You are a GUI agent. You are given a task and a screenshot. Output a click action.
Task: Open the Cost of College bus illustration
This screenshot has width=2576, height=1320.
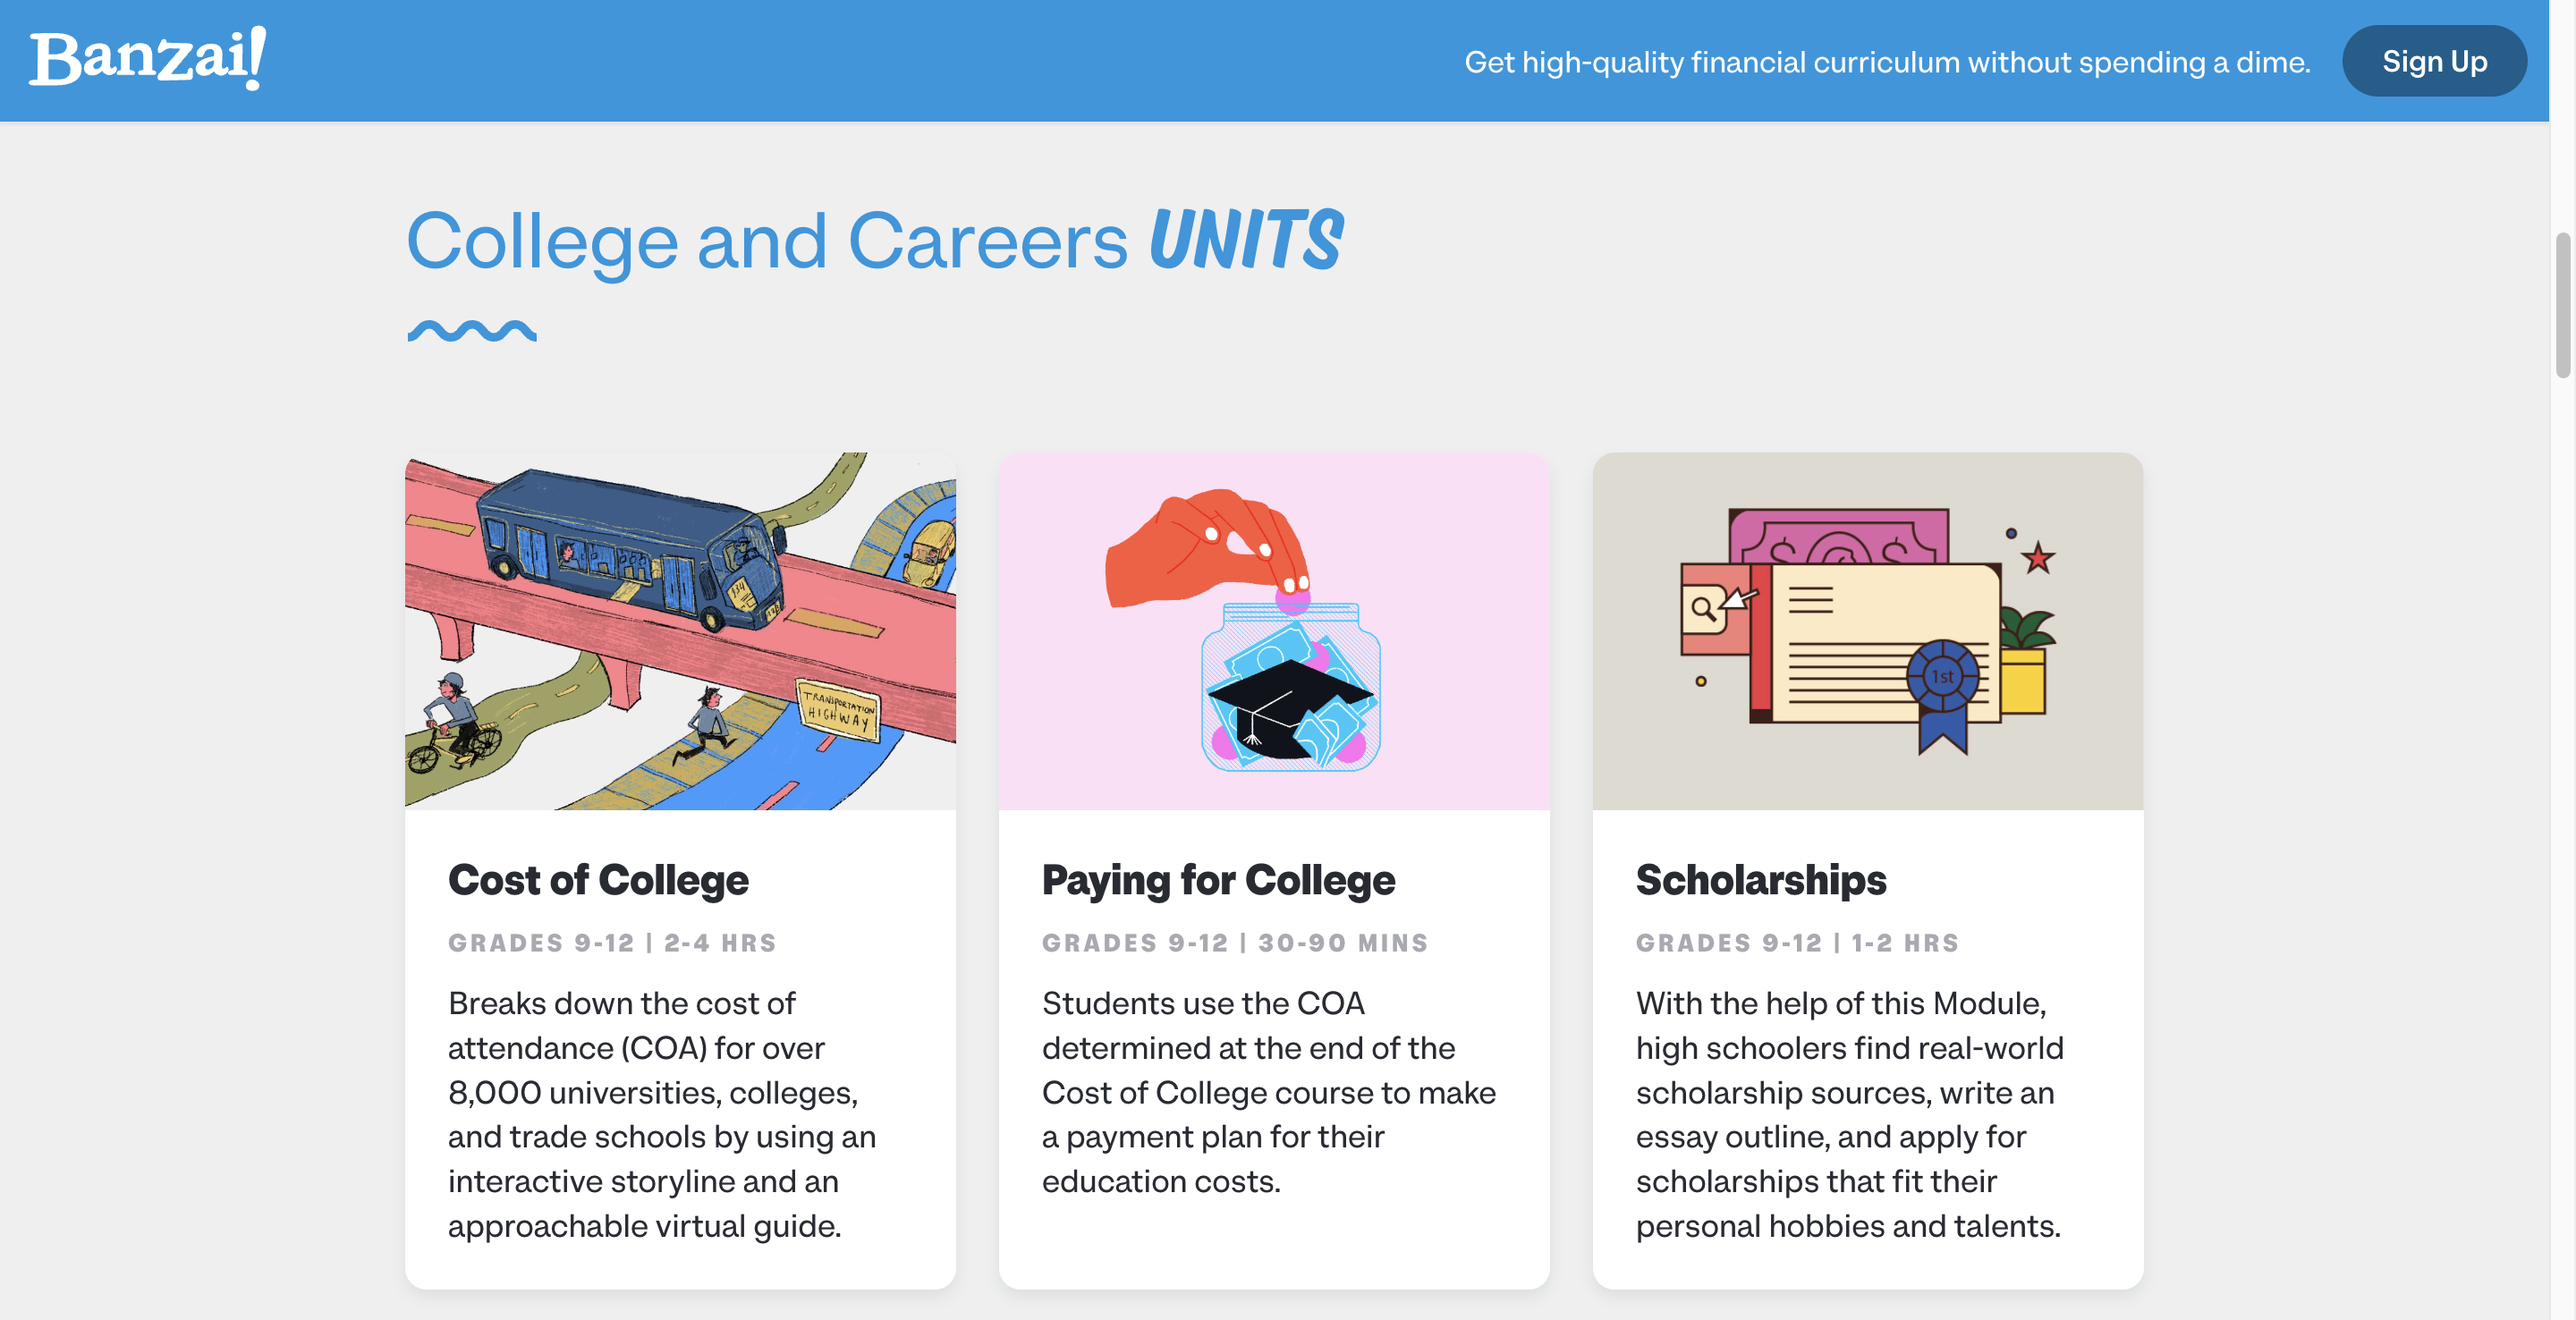click(x=680, y=630)
